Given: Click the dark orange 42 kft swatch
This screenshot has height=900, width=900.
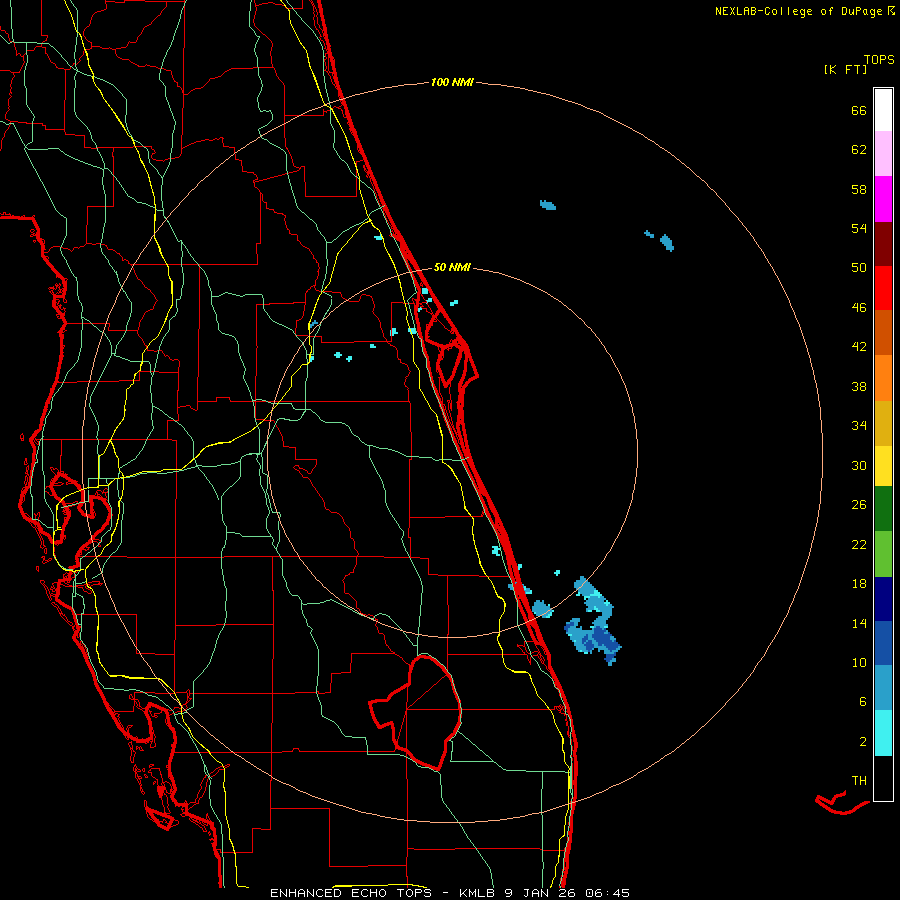Looking at the screenshot, I should pyautogui.click(x=883, y=332).
